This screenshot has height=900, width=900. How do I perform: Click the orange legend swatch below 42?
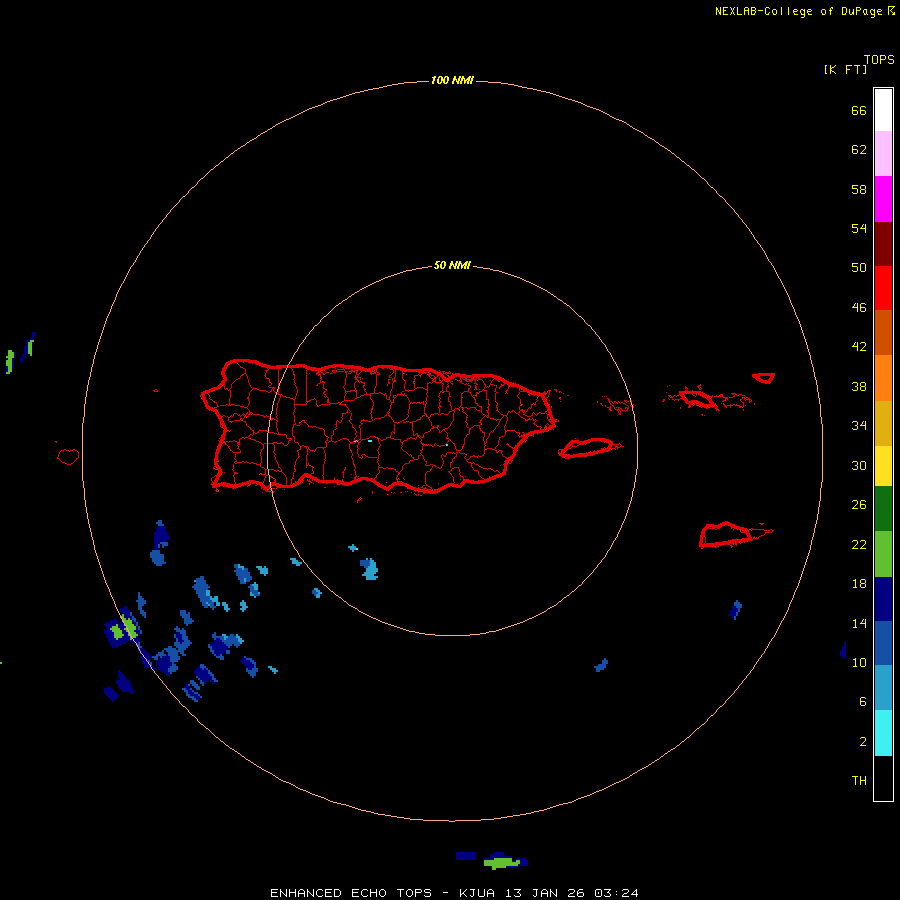tap(883, 378)
